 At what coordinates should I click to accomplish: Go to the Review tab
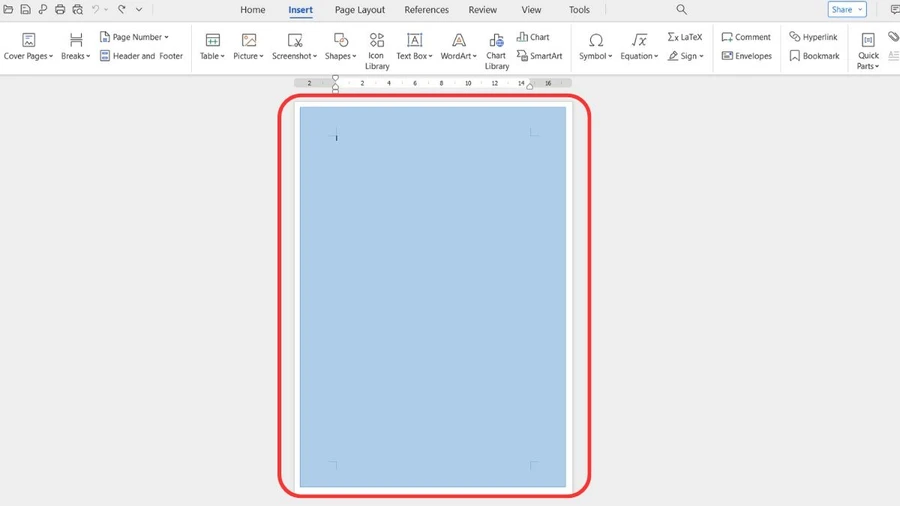[x=483, y=10]
